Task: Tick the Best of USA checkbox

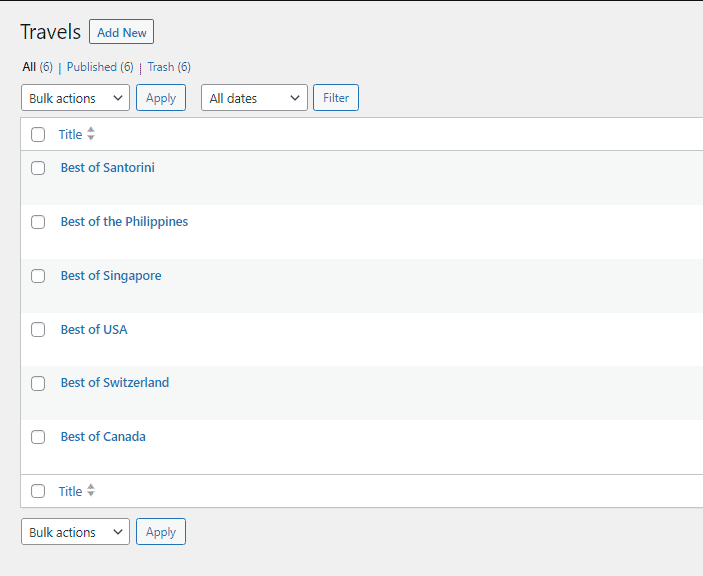Action: (x=38, y=329)
